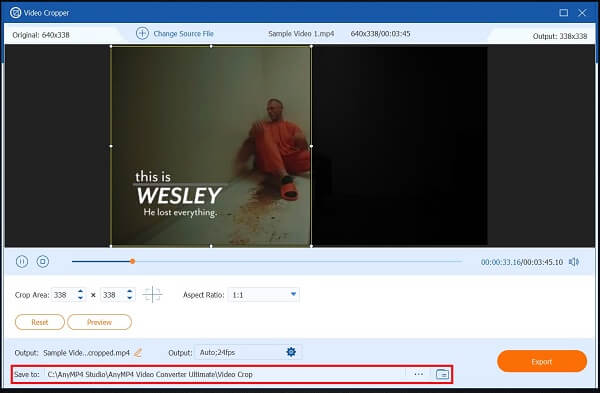The image size is (600, 393).
Task: Click the 640x338/00:03:45 source info text
Action: point(380,34)
